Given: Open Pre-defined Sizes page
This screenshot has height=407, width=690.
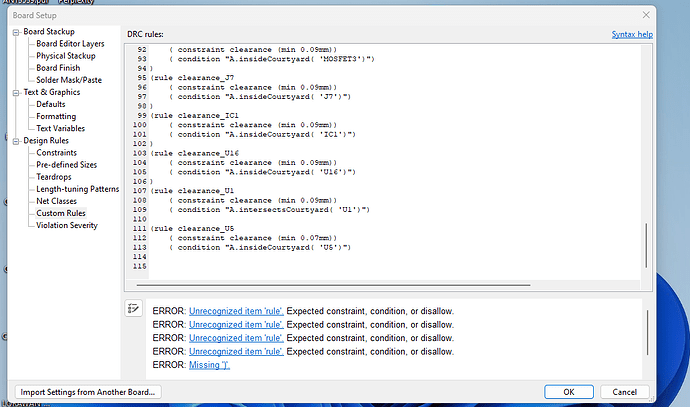Looking at the screenshot, I should 66,165.
